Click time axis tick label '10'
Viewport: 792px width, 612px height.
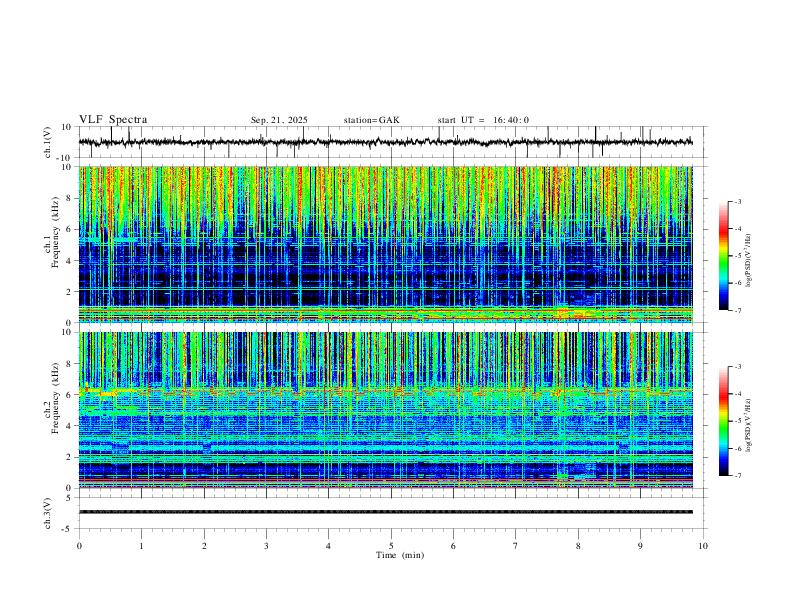click(703, 546)
